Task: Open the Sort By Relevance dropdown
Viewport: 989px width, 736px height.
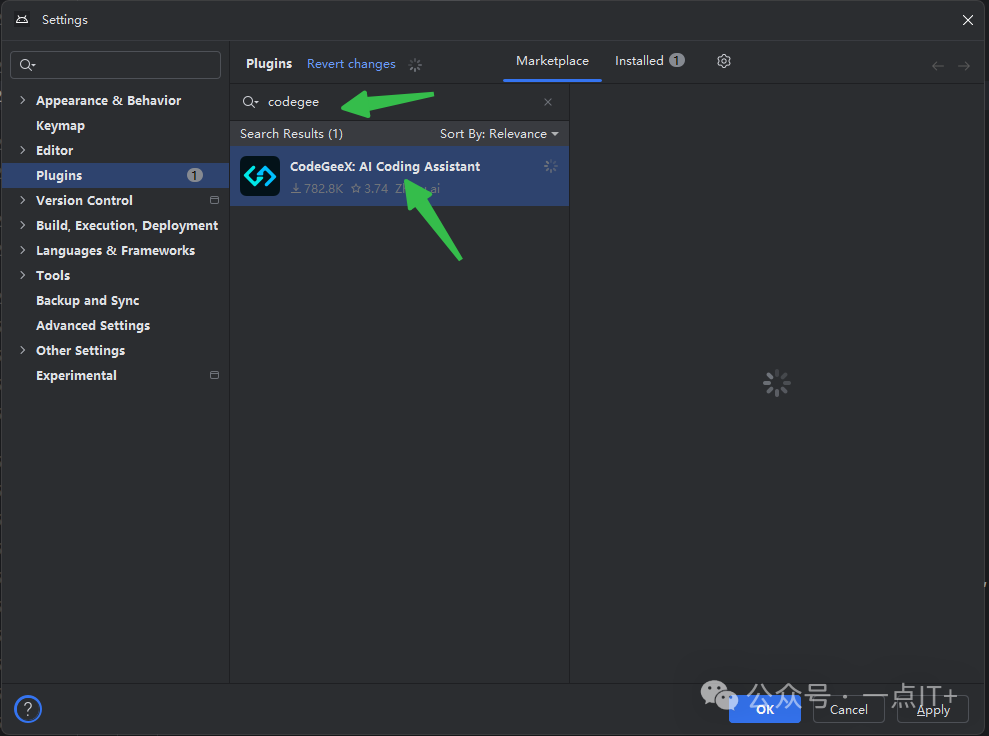Action: coord(499,134)
